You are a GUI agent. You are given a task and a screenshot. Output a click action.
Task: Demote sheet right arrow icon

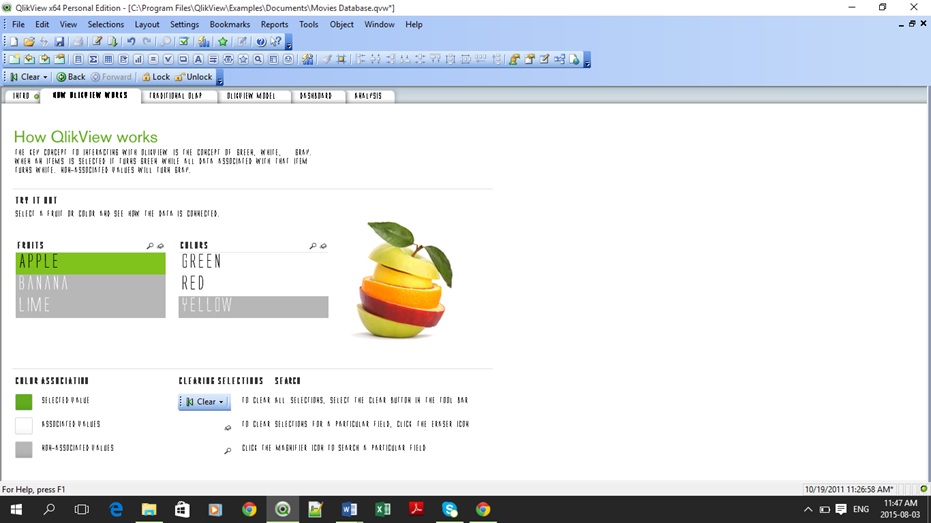[45, 59]
